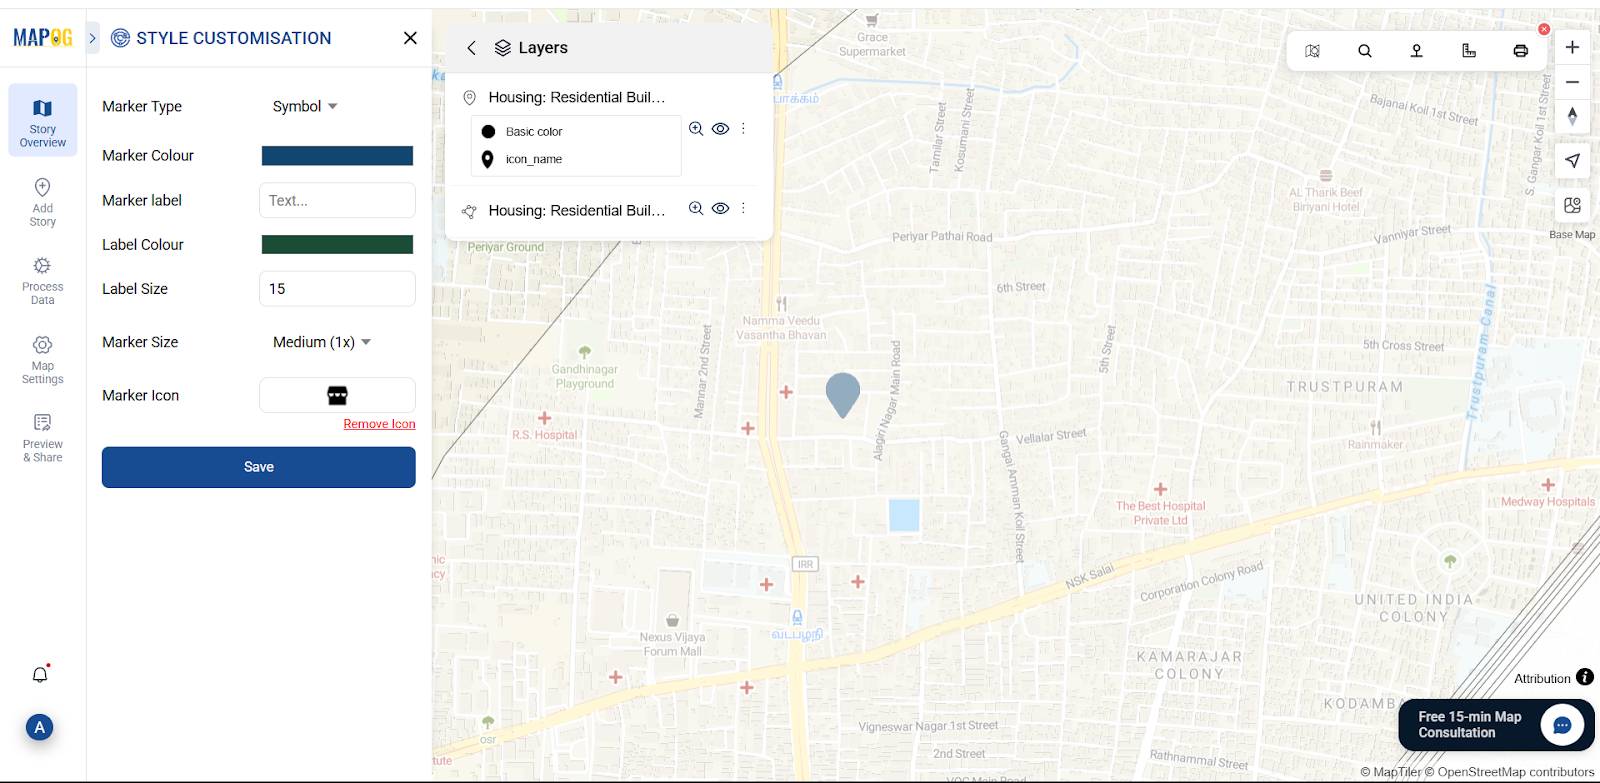Toggle visibility of the first Housing layer
Viewport: 1600px width, 783px height.
click(720, 128)
